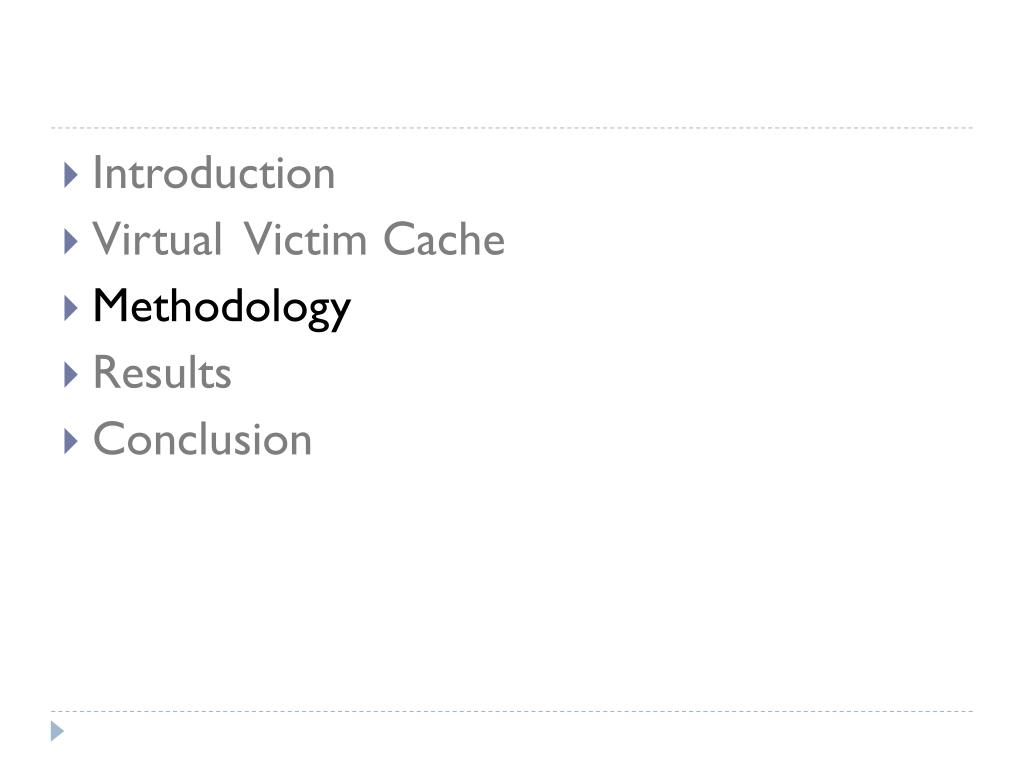Jump to the Conclusion item
1024x768 pixels.
[x=202, y=439]
